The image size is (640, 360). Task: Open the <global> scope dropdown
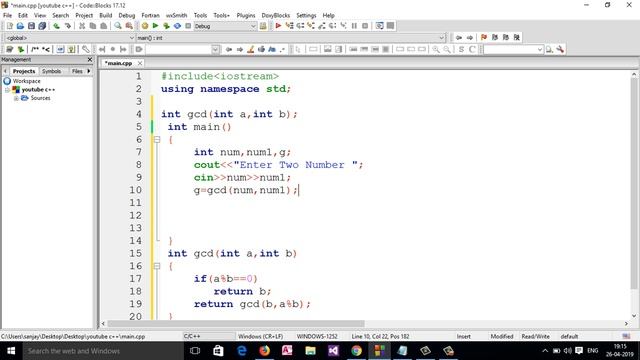click(69, 38)
